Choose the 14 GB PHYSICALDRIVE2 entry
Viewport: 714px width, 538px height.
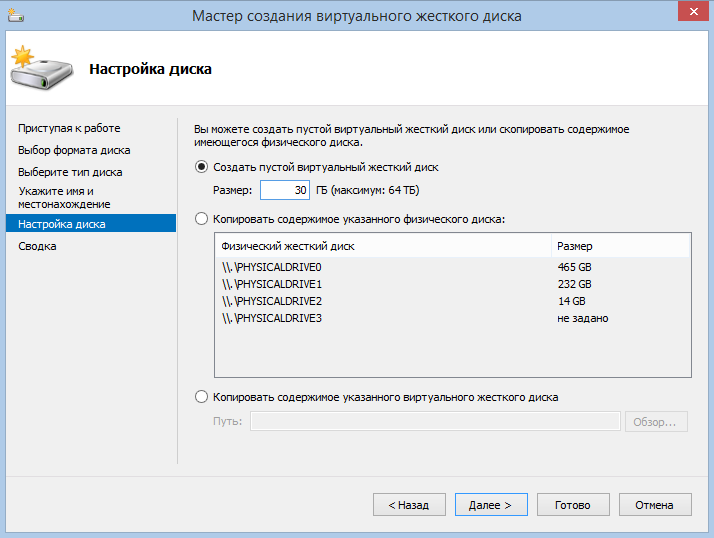coord(272,301)
